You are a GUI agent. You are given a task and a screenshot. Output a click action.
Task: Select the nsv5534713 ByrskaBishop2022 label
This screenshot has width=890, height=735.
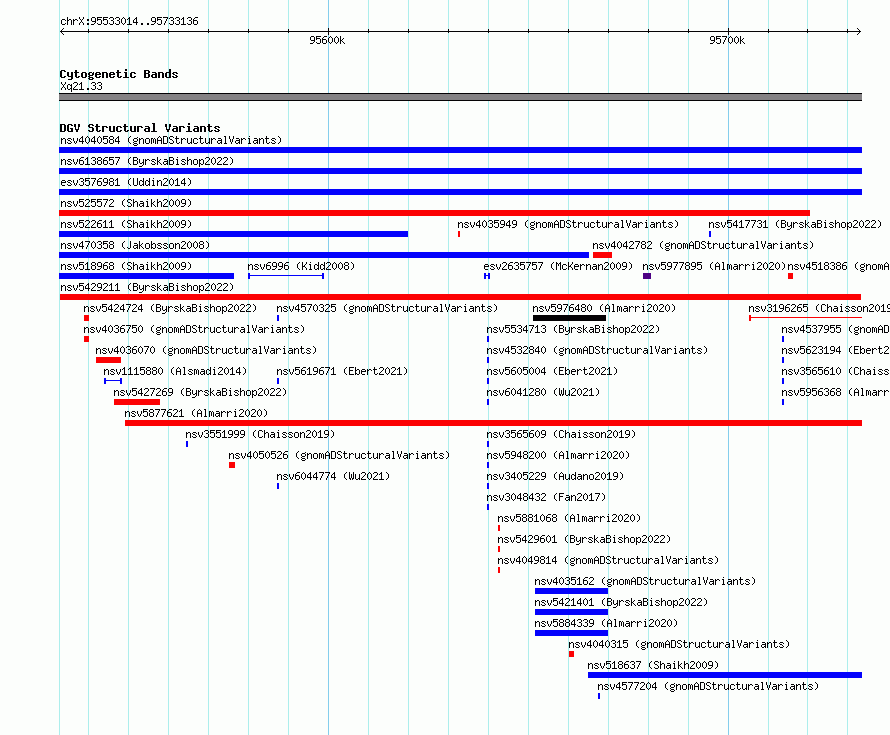pos(573,329)
